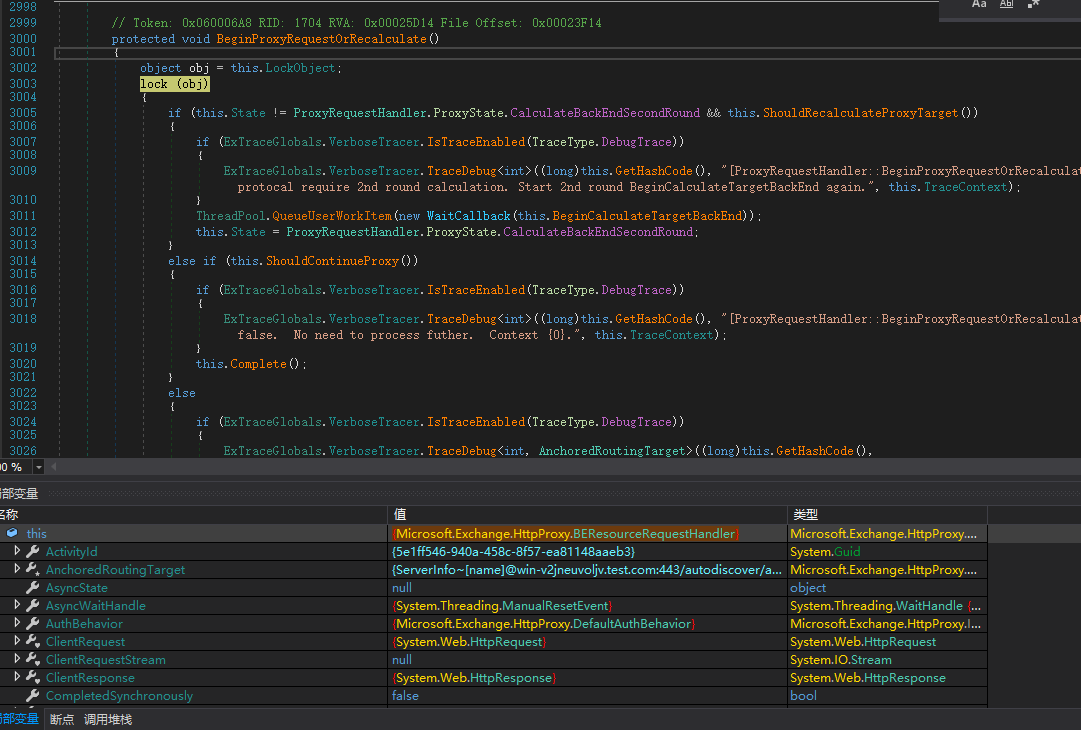The width and height of the screenshot is (1081, 730).
Task: Click QueueUserWorkItem on line 3011
Action: tap(332, 216)
